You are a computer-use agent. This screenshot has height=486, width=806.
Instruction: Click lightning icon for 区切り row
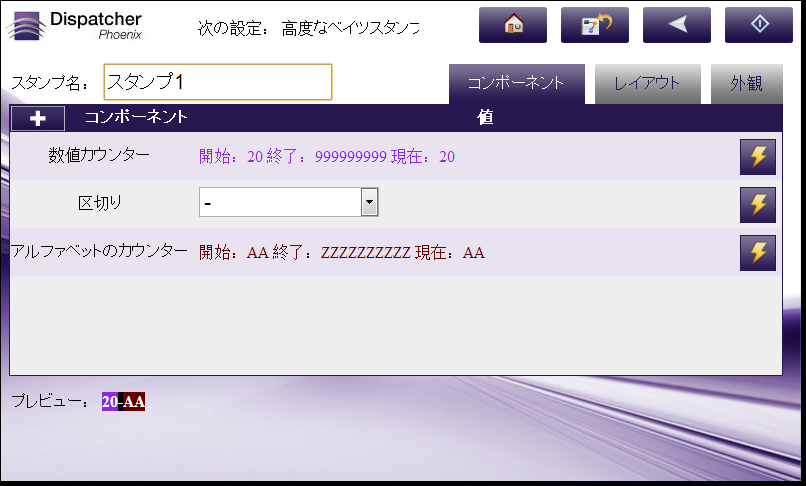tap(758, 205)
